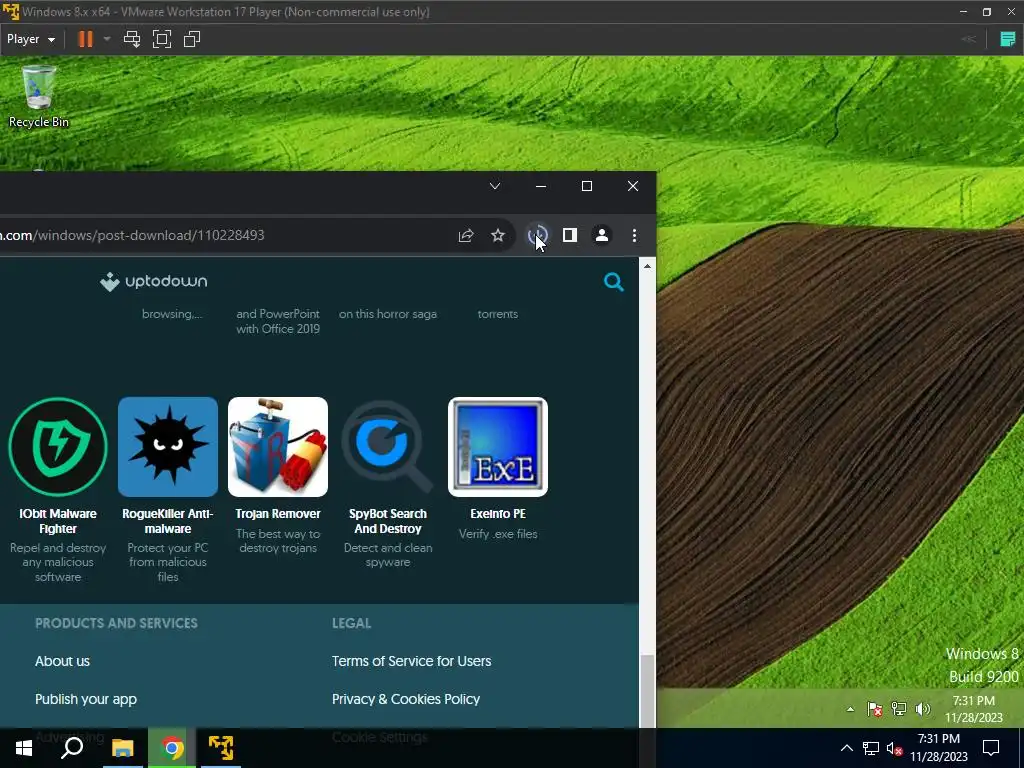Screen dimensions: 1024x768
Task: Click the 'LEGAL' footer heading
Action: [351, 623]
